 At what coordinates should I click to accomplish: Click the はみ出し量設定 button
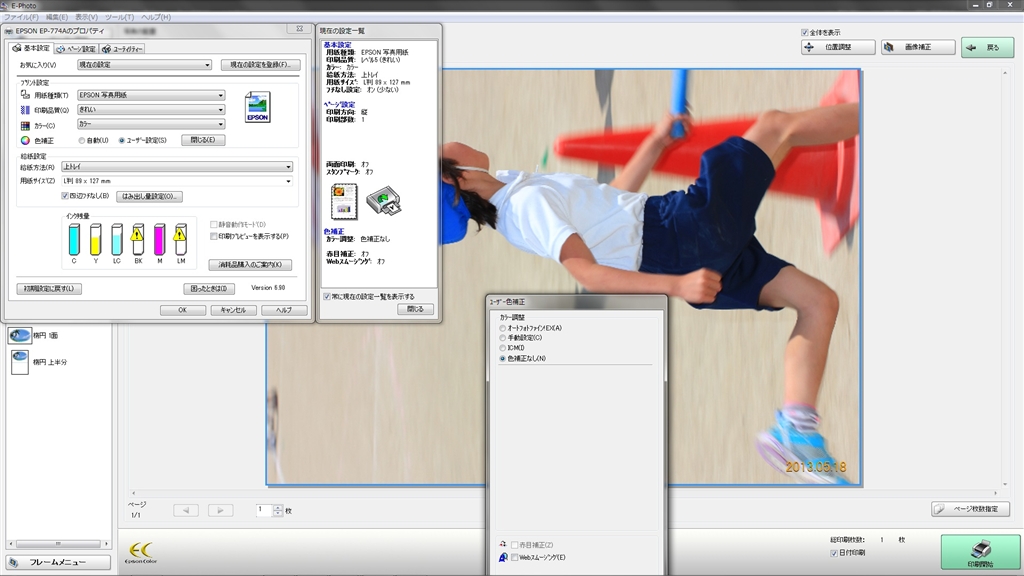[149, 196]
